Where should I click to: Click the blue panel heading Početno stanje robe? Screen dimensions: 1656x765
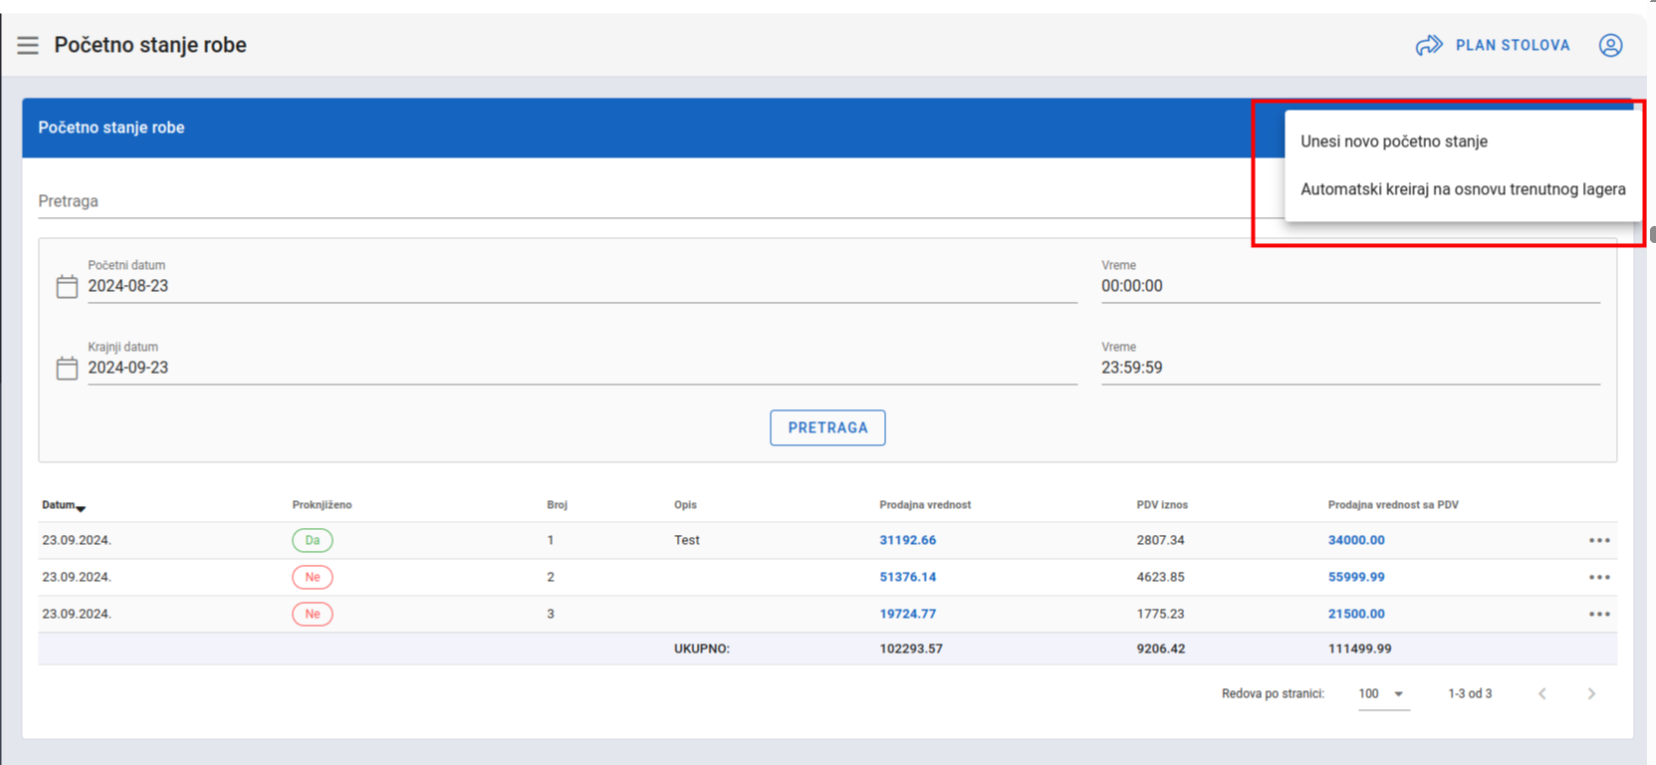point(111,128)
